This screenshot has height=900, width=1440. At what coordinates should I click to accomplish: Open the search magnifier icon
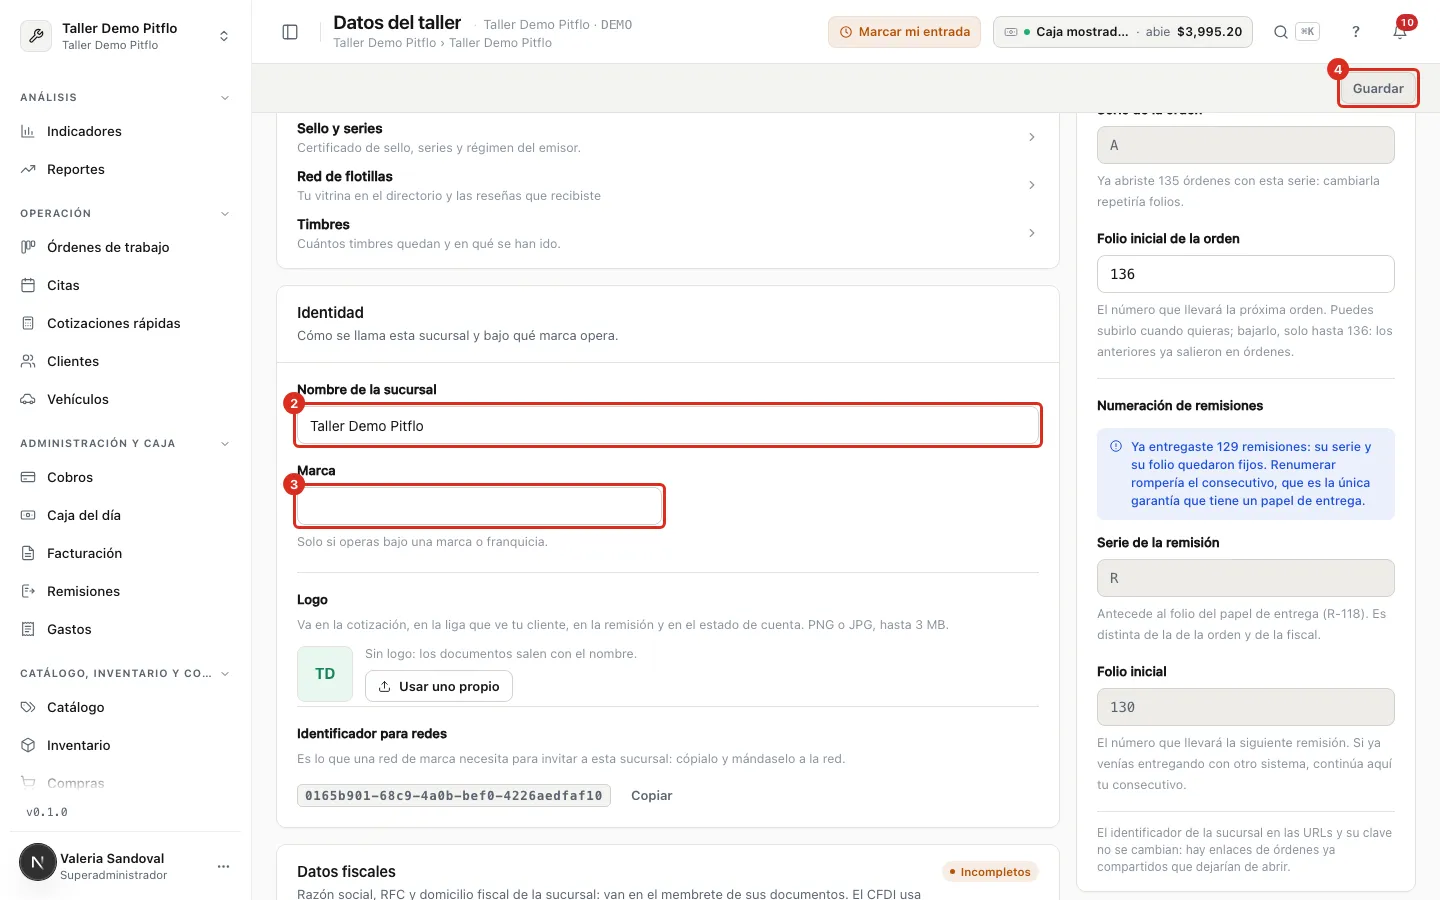tap(1280, 32)
